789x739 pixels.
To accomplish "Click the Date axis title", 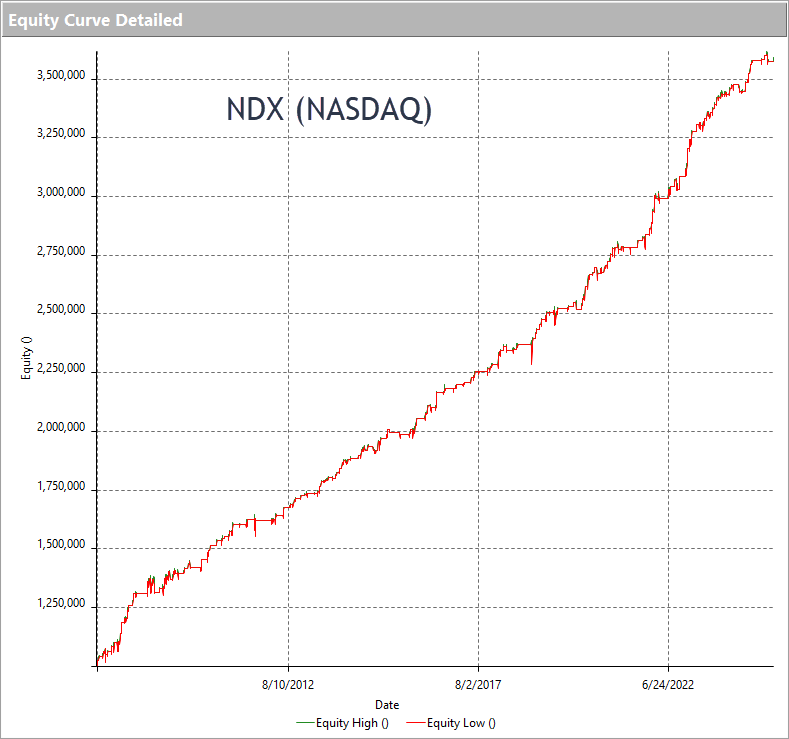I will [387, 704].
